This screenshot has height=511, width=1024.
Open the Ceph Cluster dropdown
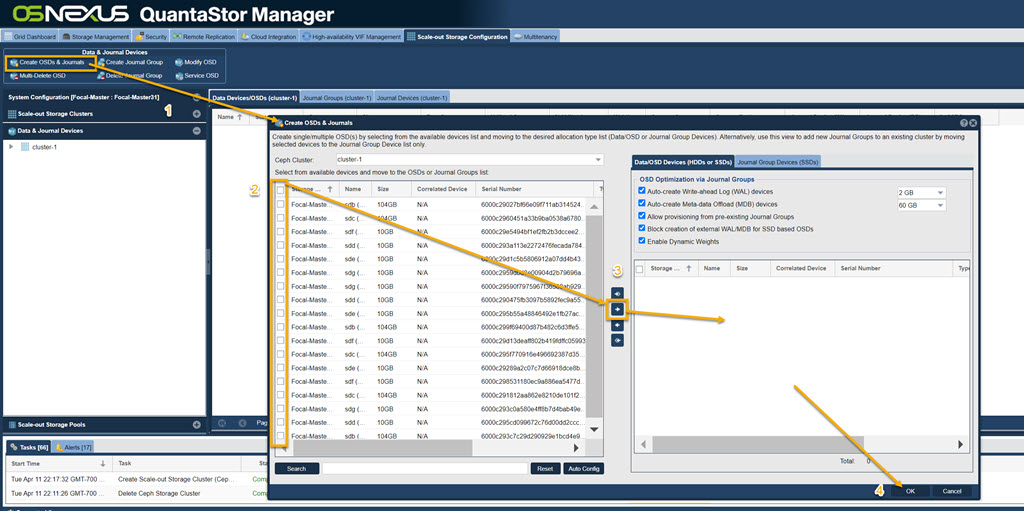coord(598,160)
